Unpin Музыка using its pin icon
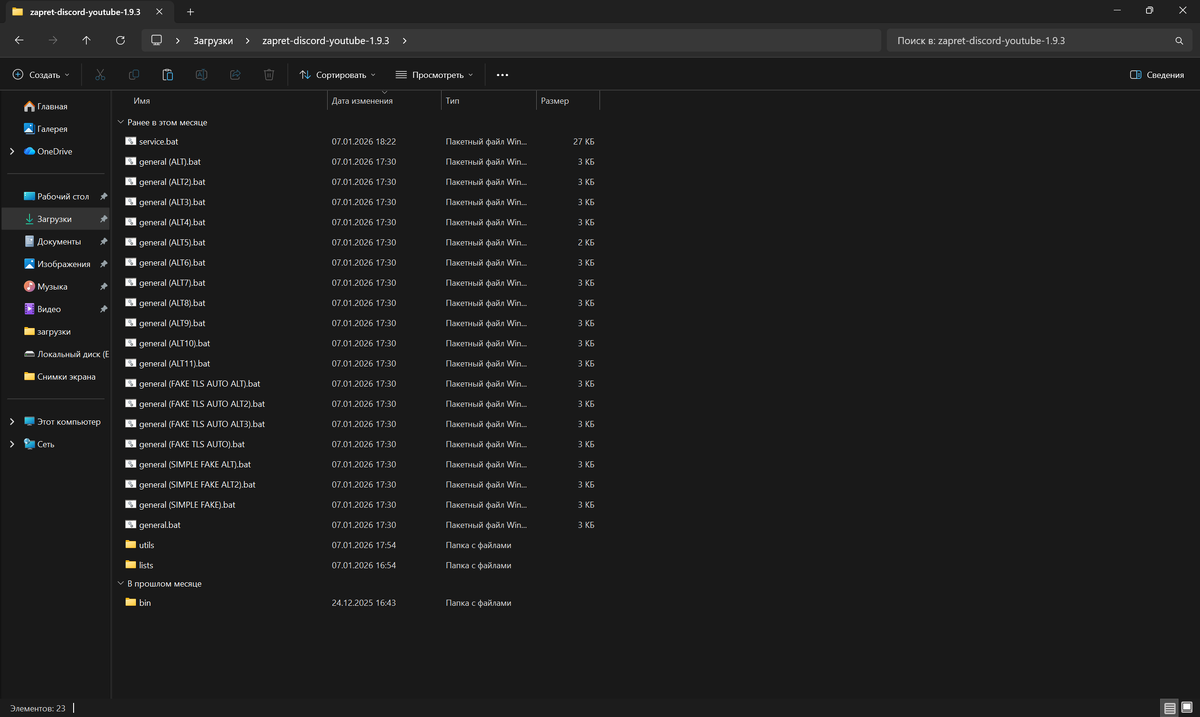This screenshot has width=1200, height=717. click(103, 287)
